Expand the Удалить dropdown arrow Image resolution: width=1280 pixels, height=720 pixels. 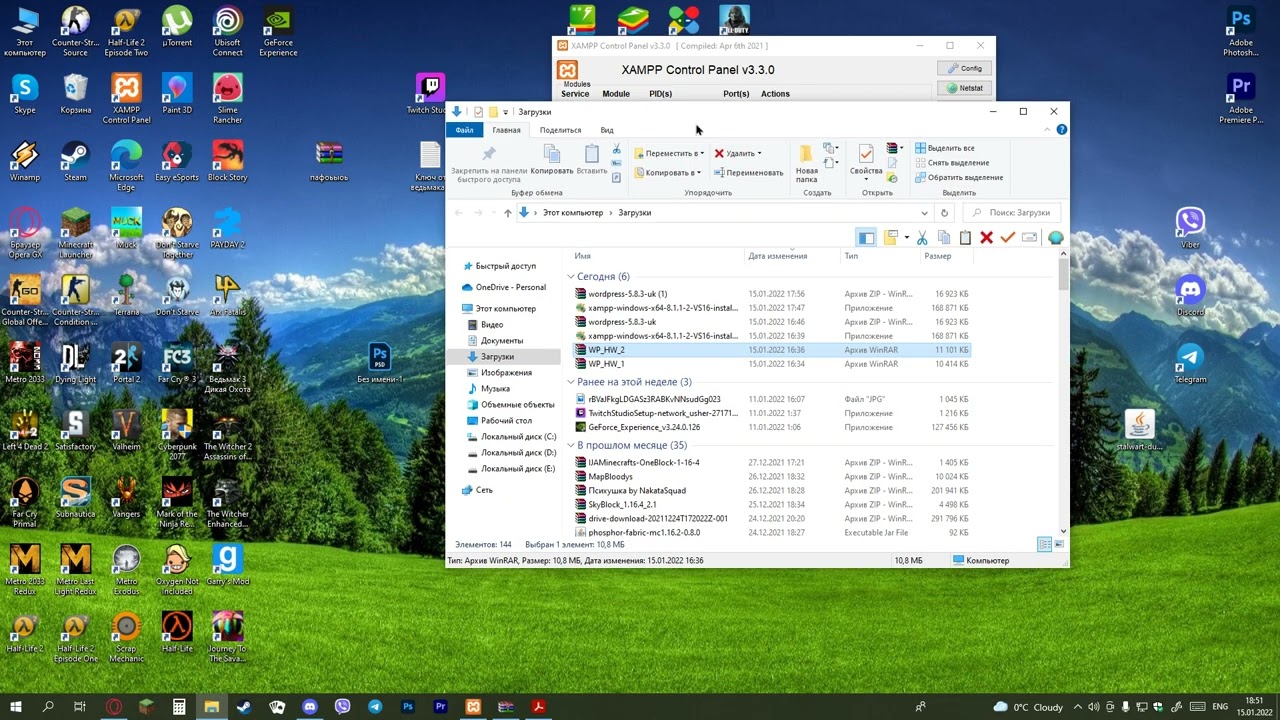[759, 153]
